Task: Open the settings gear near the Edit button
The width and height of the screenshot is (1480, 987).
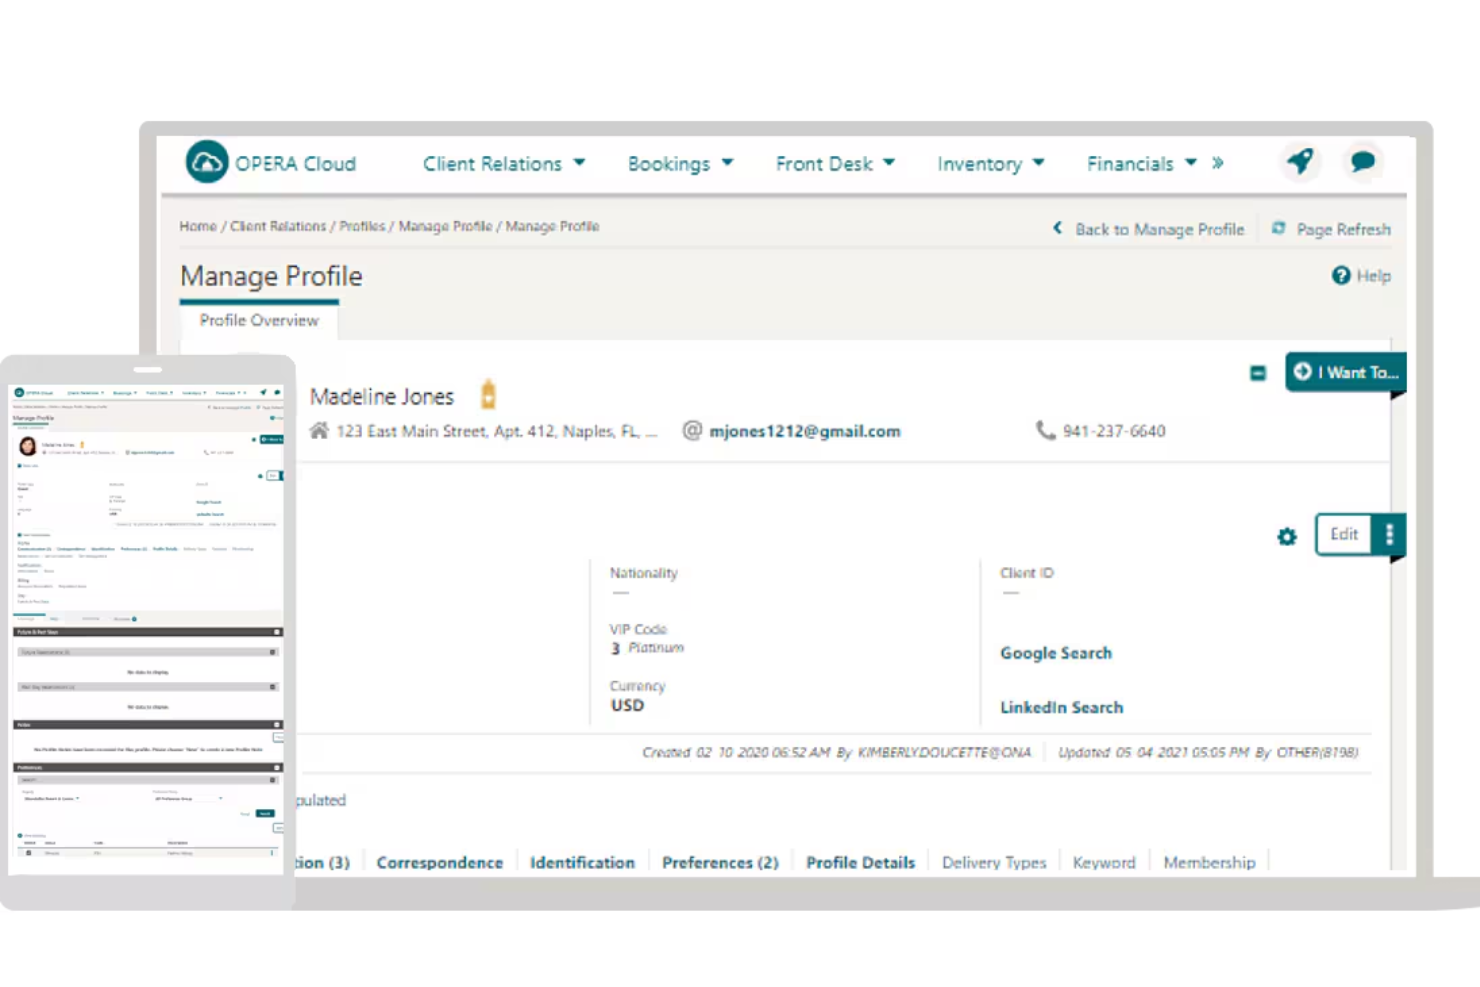Action: 1286,536
